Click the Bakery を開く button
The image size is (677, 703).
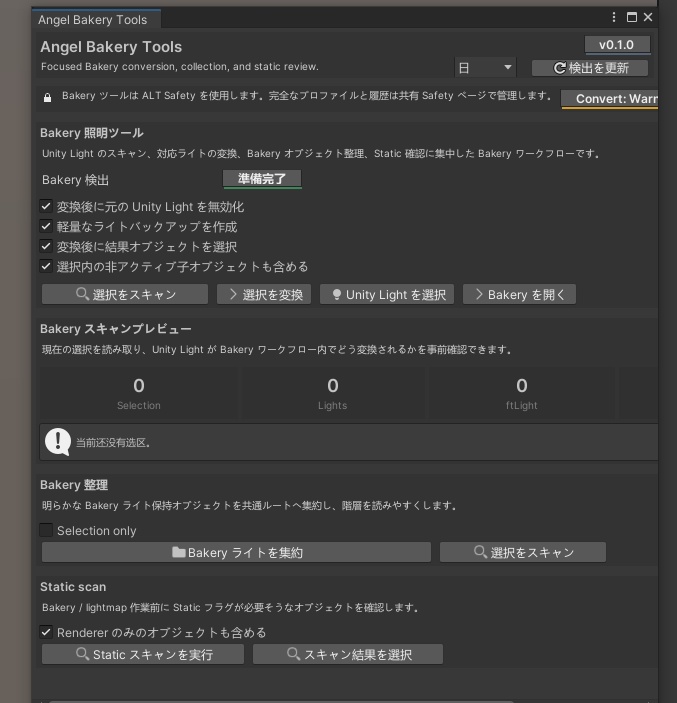point(519,295)
